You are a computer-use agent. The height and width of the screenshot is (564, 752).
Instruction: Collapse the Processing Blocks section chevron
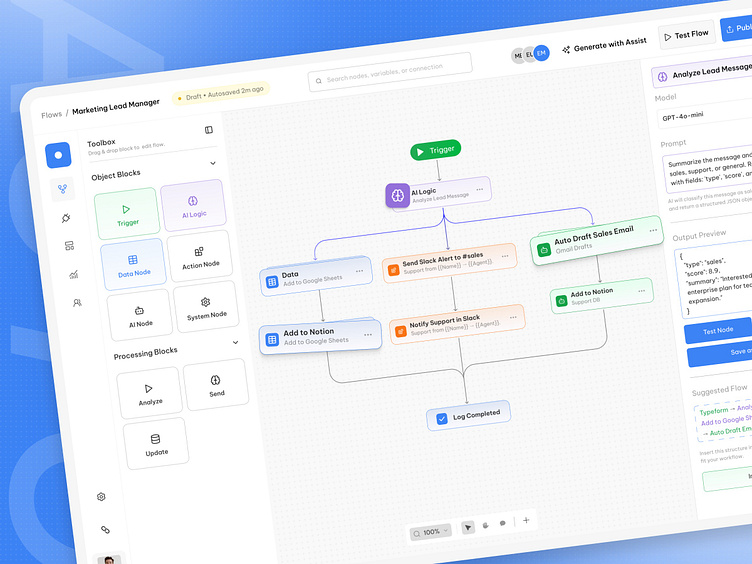(x=236, y=343)
